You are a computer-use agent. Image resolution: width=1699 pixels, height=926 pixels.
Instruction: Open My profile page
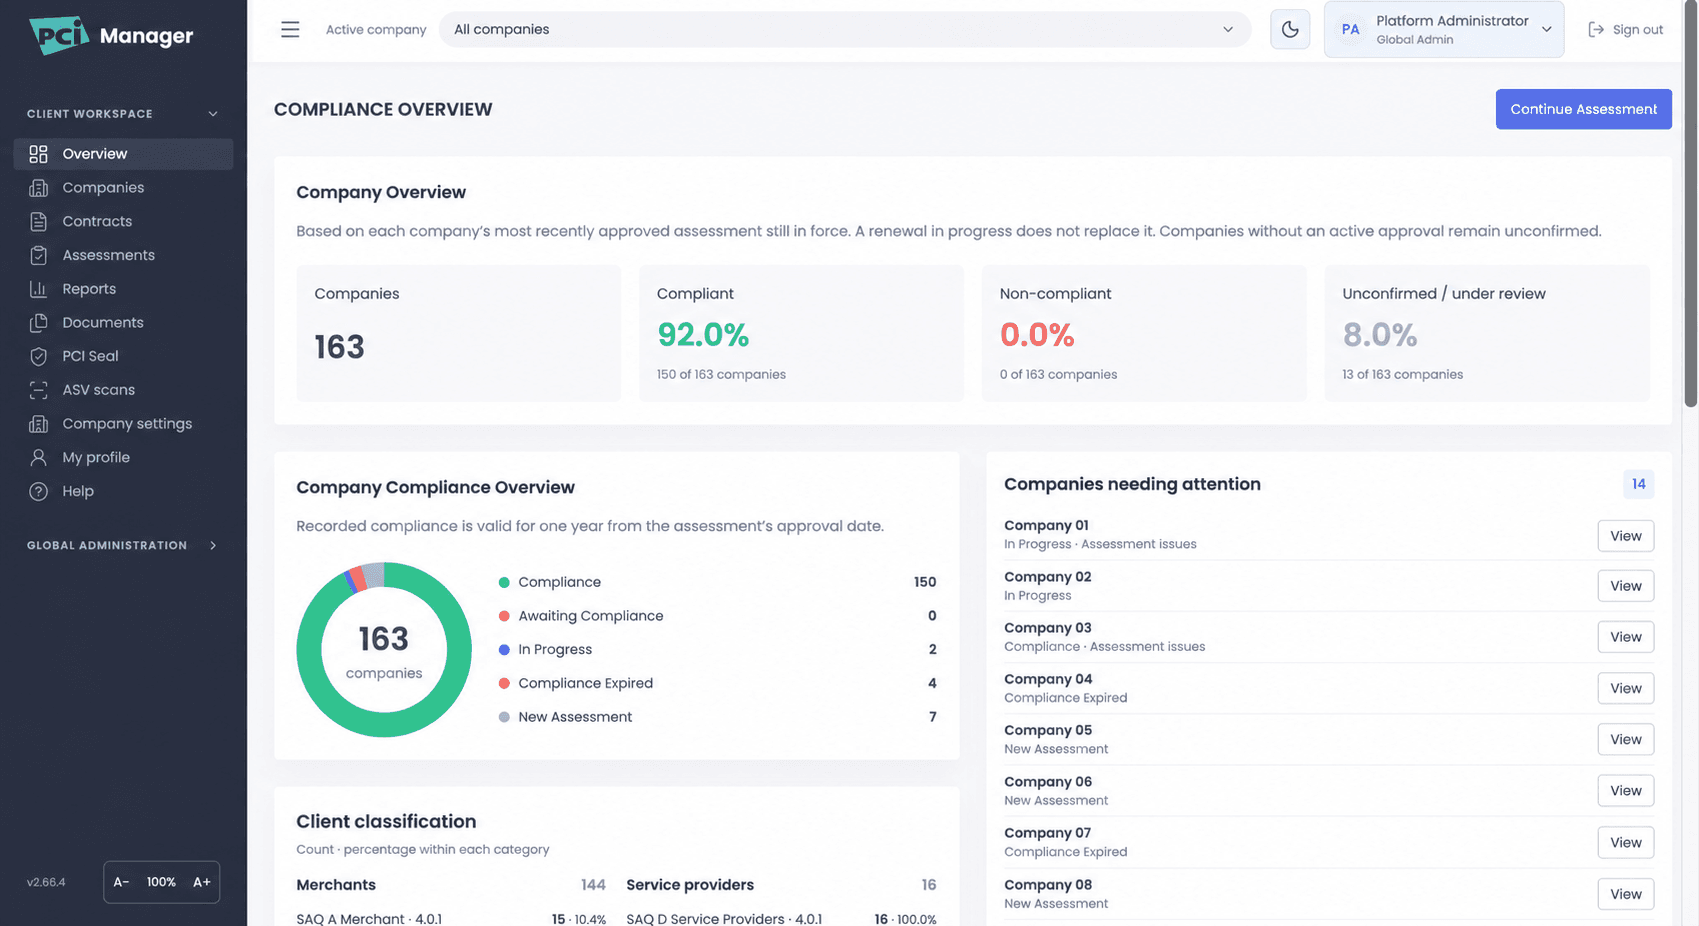(x=123, y=457)
